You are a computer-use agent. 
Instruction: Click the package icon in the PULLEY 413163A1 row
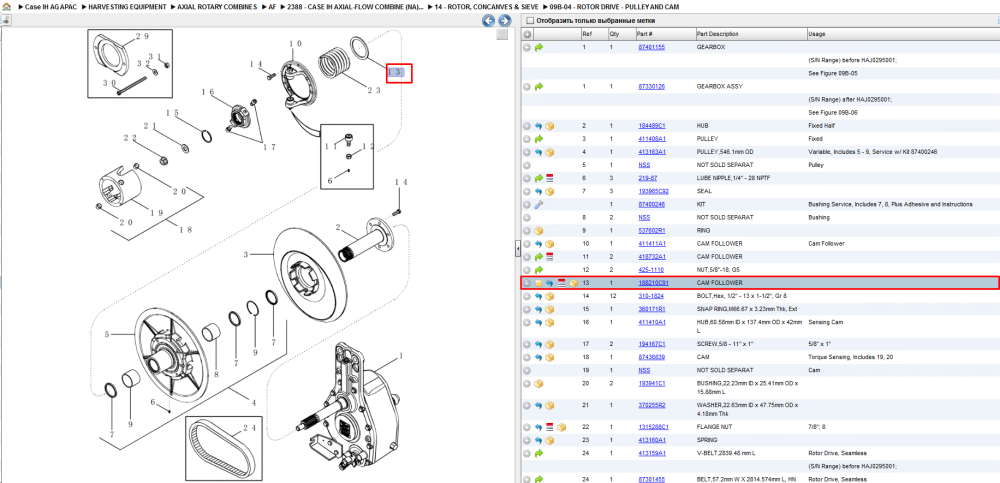point(549,152)
